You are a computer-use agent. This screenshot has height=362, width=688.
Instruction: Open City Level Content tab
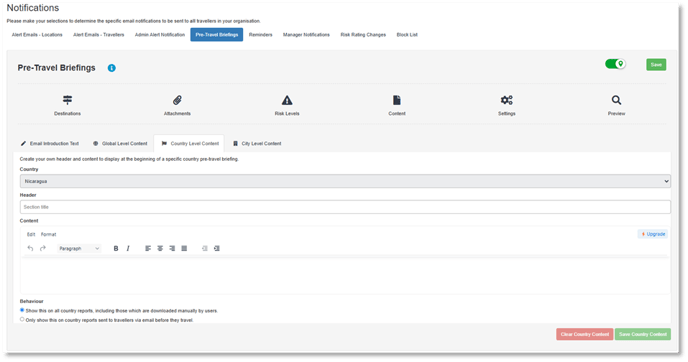[x=257, y=143]
